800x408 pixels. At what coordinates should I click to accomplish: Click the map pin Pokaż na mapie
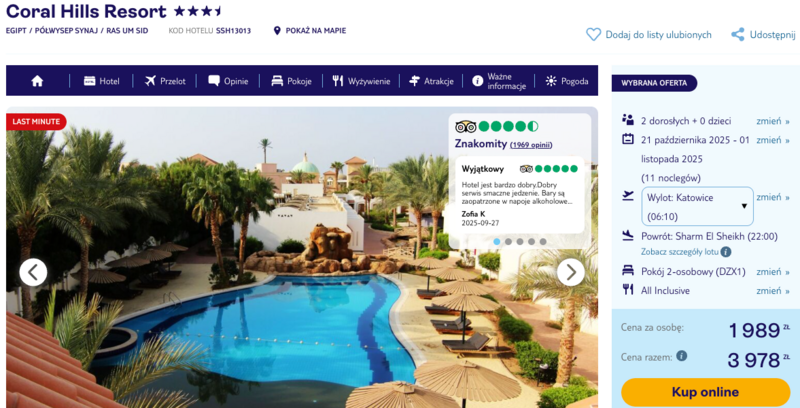click(277, 31)
